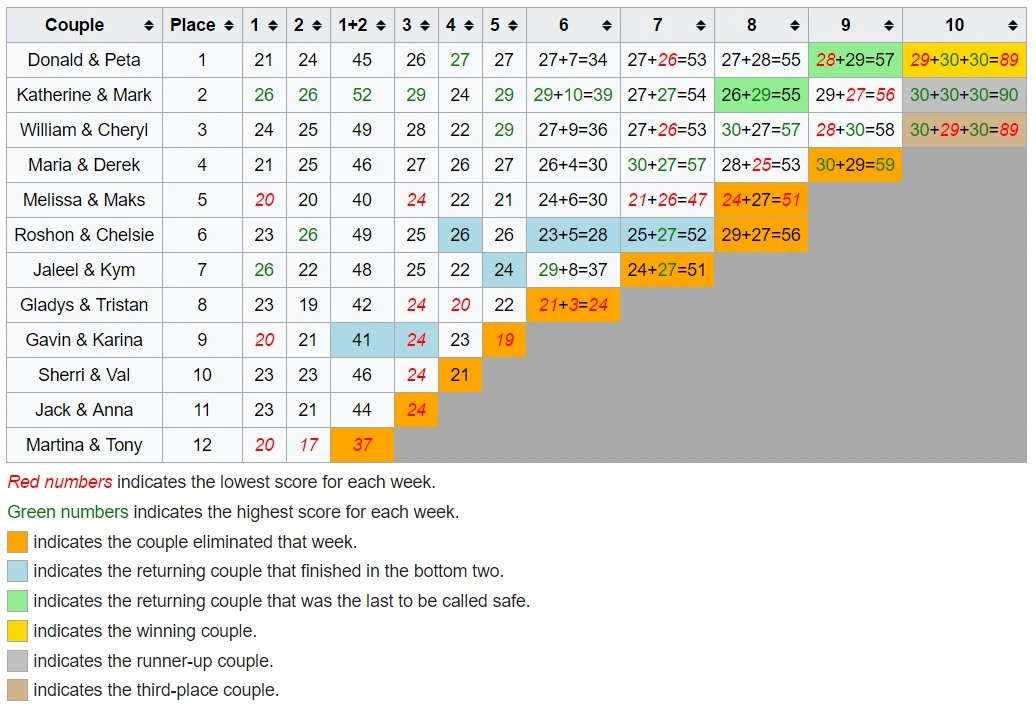Click the orange eliminated-couple legend swatch
The height and width of the screenshot is (709, 1036).
[x=17, y=542]
